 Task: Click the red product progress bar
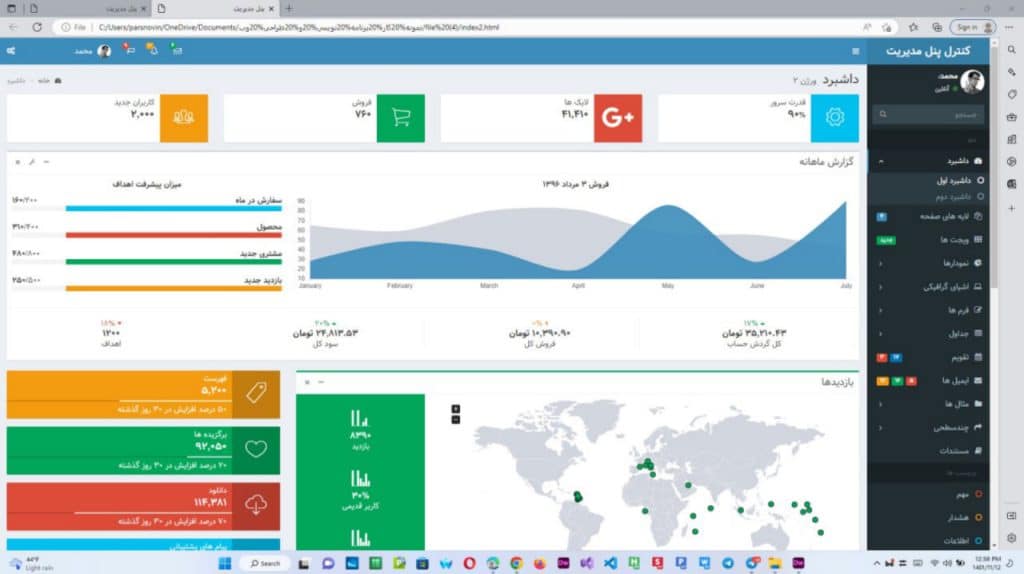pyautogui.click(x=174, y=235)
